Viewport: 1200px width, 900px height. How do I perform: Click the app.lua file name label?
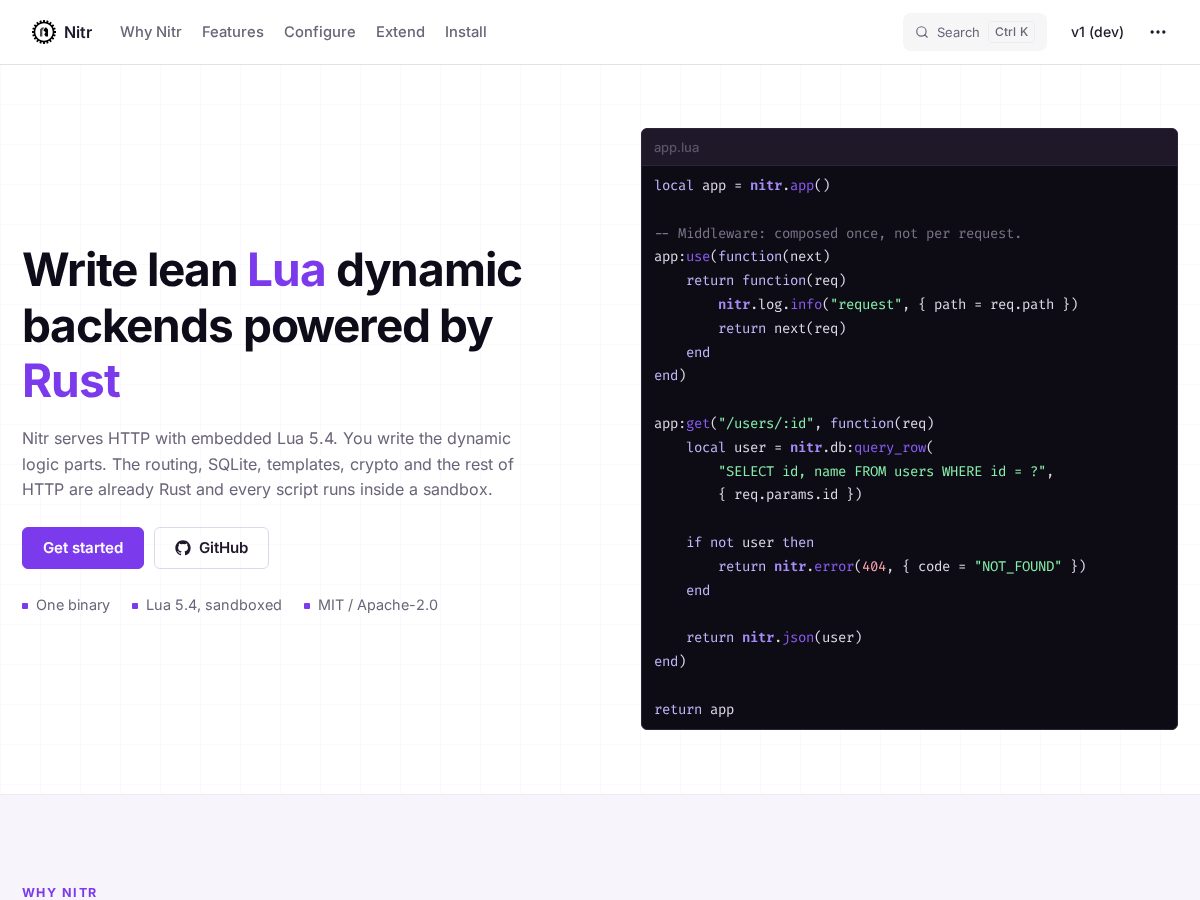677,147
